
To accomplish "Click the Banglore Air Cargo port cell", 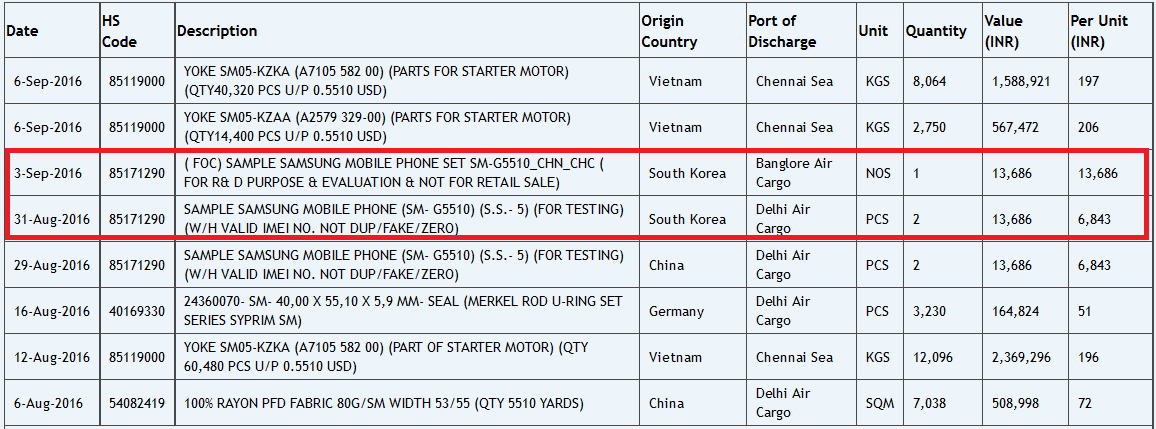I will pos(793,173).
